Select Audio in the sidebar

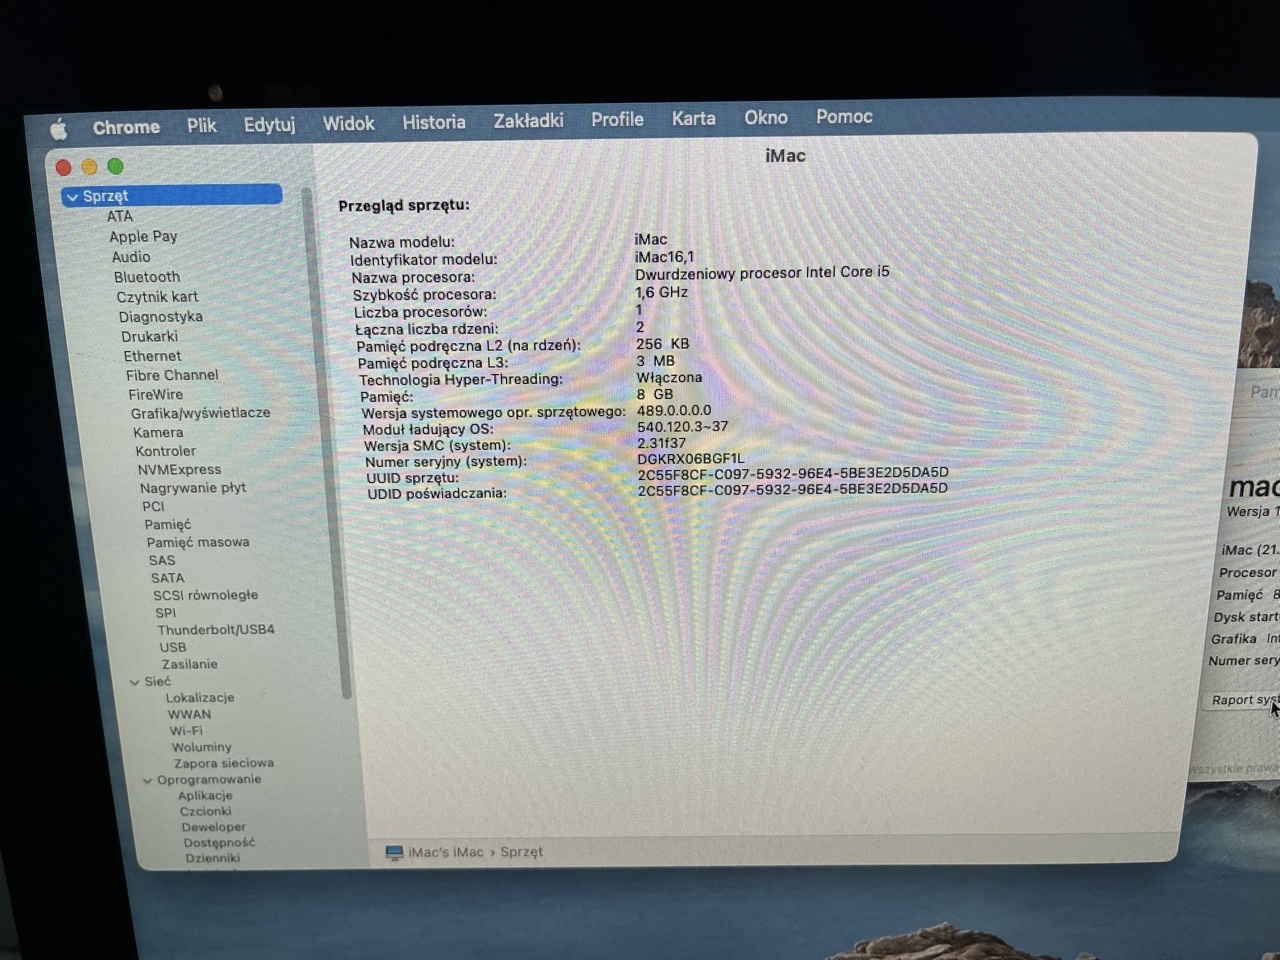[x=131, y=257]
